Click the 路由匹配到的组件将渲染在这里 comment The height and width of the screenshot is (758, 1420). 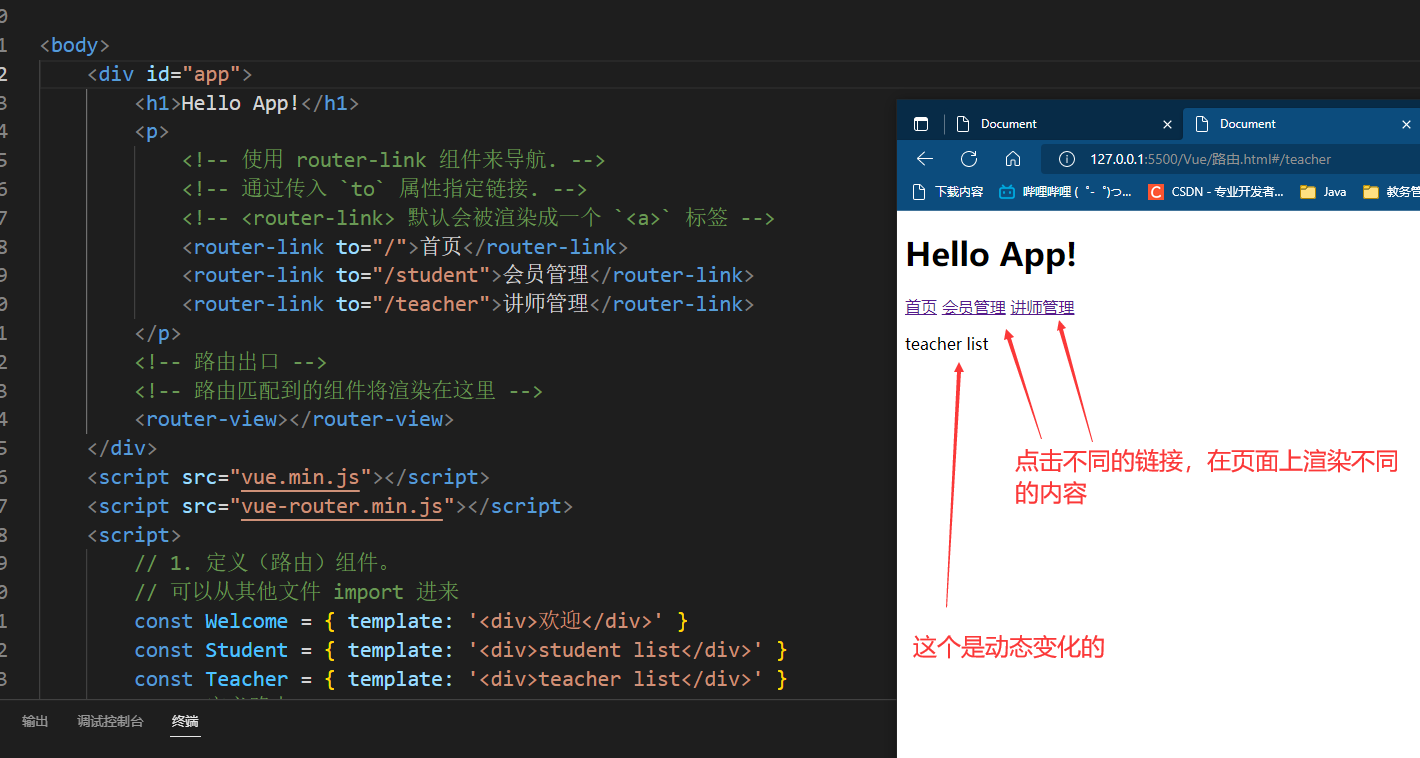(339, 391)
